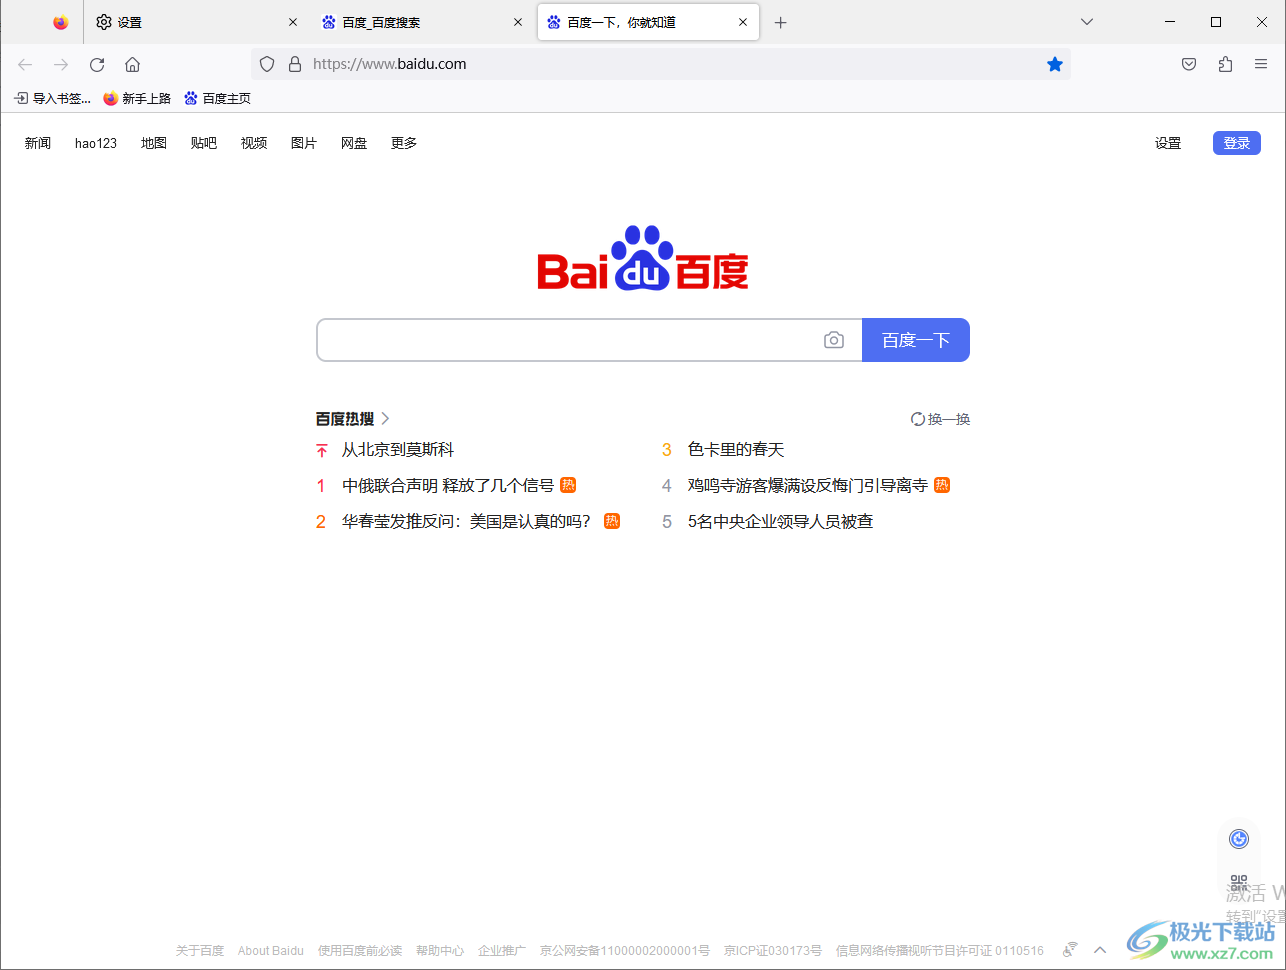Click the 导入书签 bookmark import icon
Screen dimensions: 1286x970
click(x=21, y=98)
